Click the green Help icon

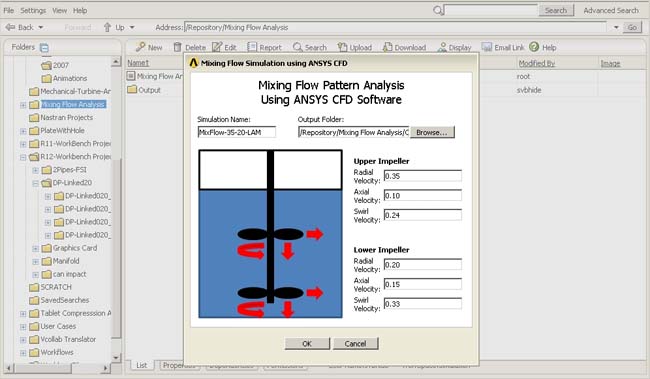(534, 47)
